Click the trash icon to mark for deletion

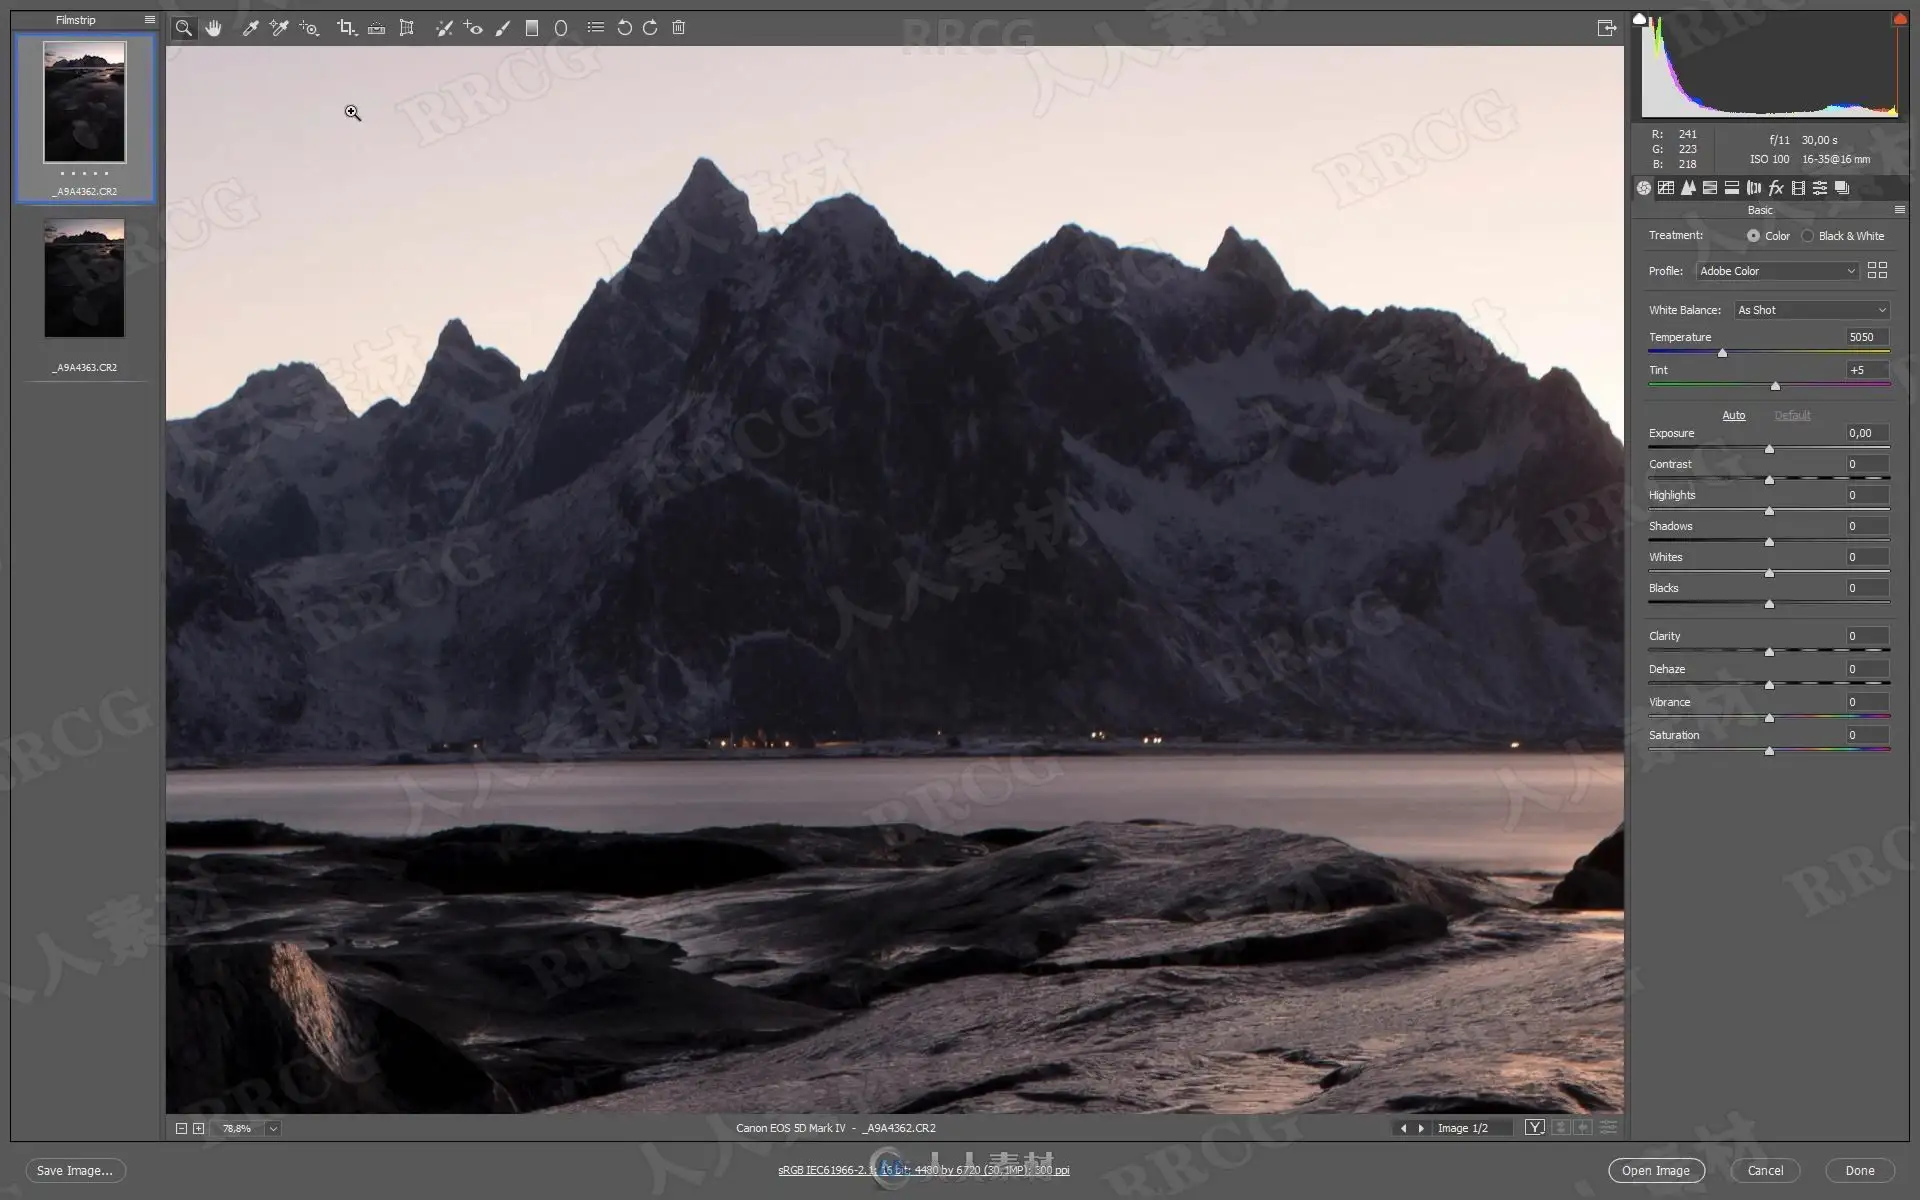click(678, 28)
